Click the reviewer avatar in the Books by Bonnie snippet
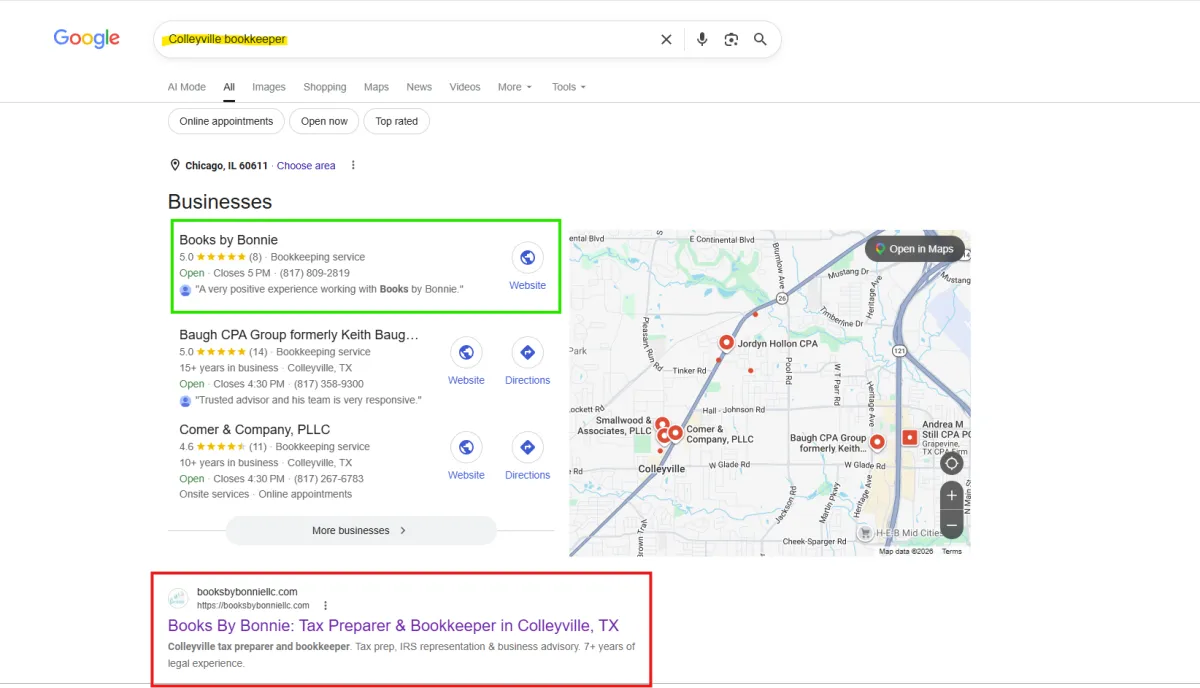The image size is (1200, 688). click(185, 289)
